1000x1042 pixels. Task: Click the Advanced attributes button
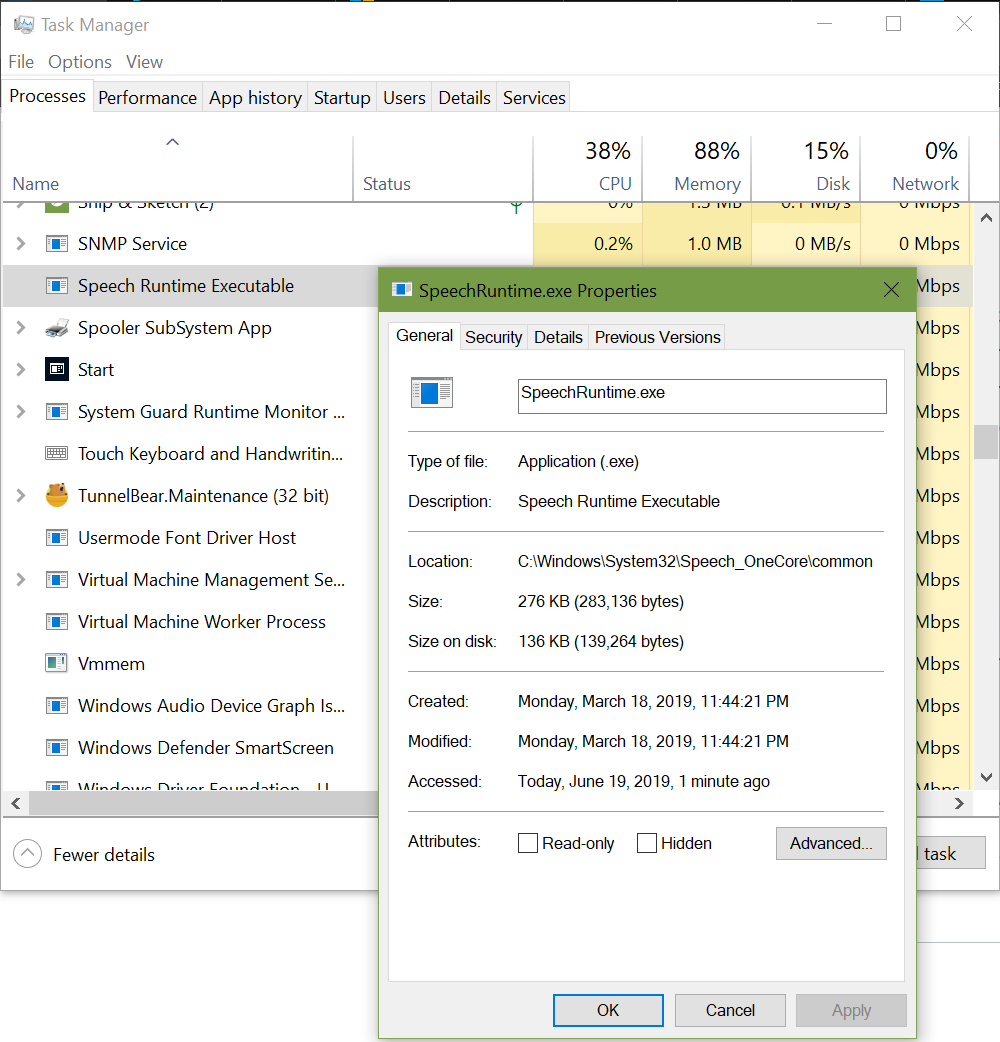click(x=831, y=843)
